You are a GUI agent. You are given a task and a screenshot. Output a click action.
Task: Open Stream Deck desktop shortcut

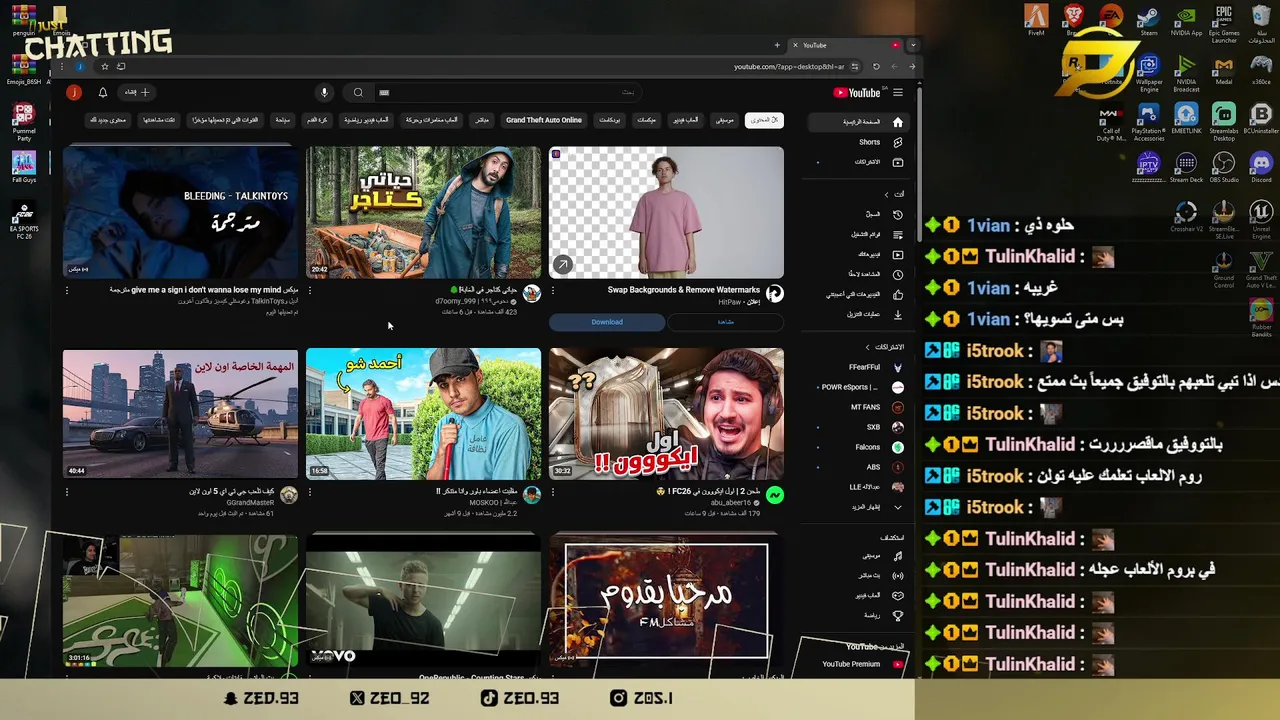[1186, 167]
